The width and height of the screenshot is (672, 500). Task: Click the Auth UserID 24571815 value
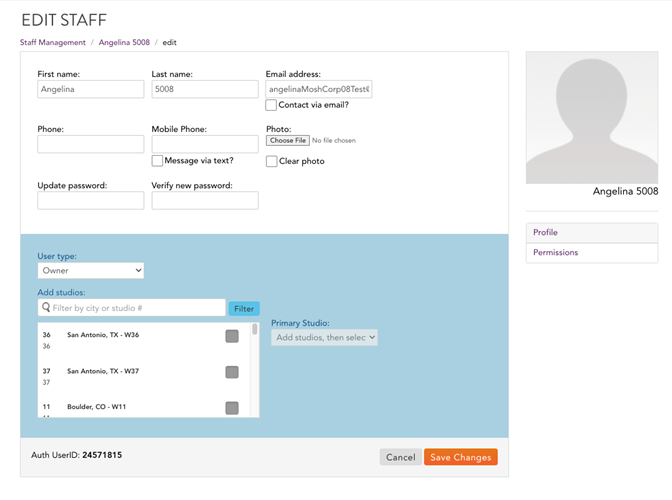click(x=102, y=455)
